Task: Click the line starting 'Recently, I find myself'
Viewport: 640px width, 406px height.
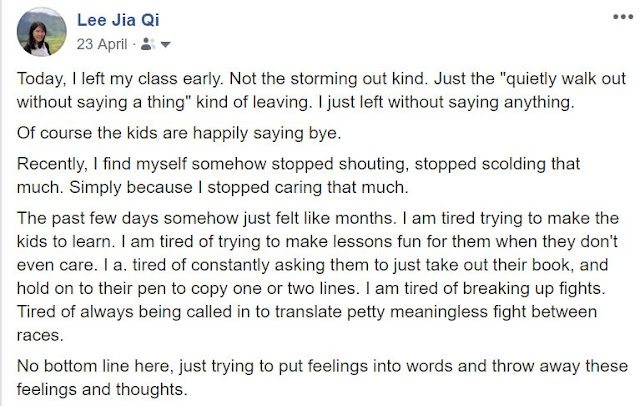Action: (298, 164)
